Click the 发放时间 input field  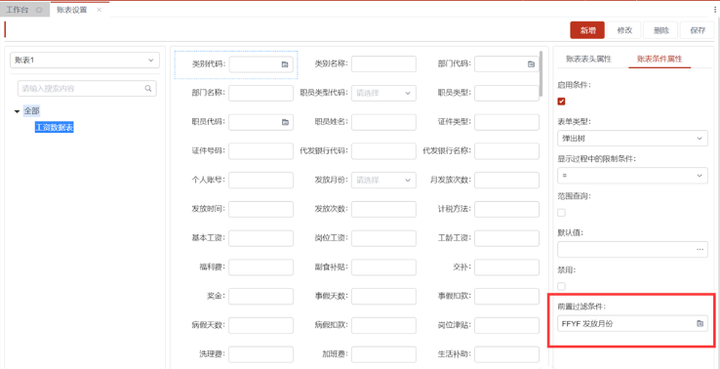[261, 209]
